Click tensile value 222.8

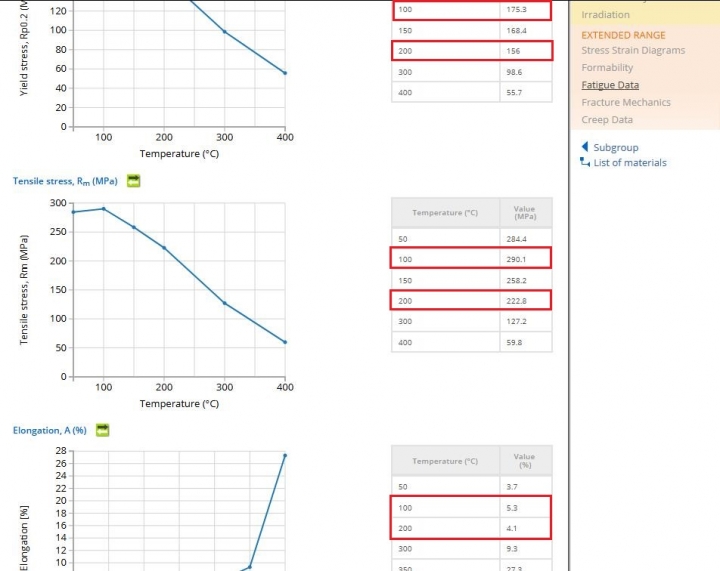pyautogui.click(x=517, y=301)
